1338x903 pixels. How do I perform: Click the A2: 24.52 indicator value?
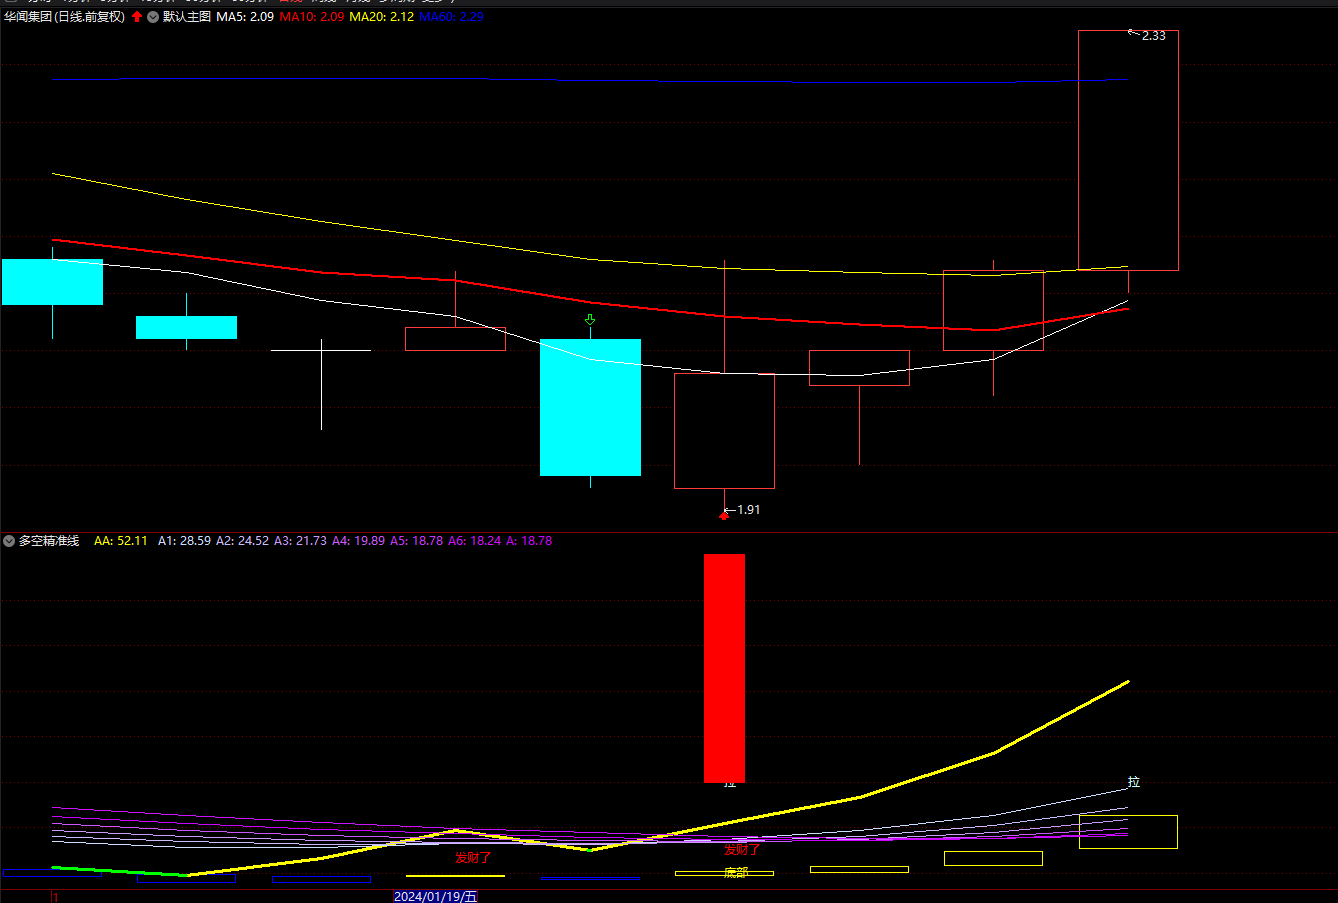pos(242,541)
